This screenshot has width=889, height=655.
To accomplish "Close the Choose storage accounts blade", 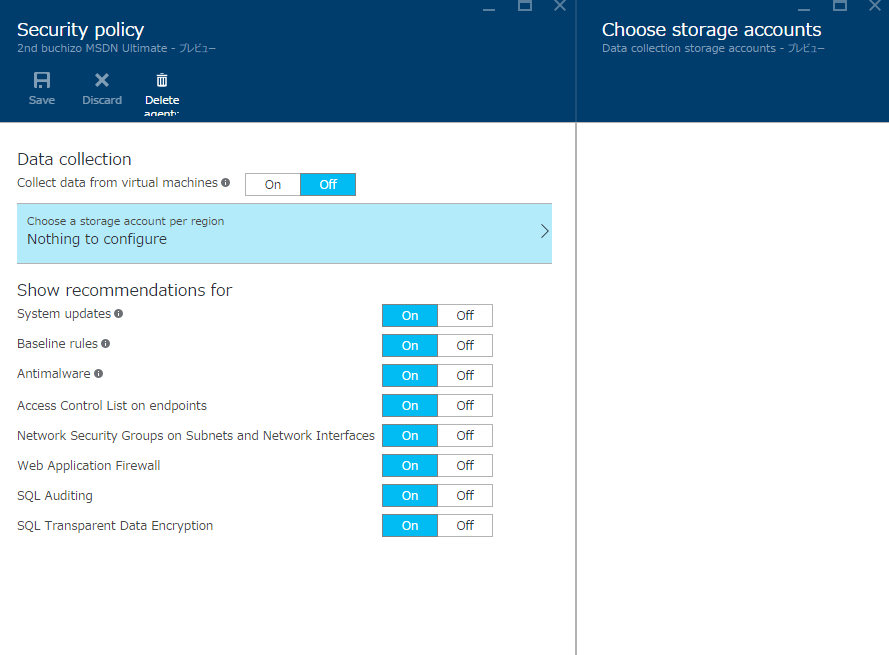I will click(875, 6).
